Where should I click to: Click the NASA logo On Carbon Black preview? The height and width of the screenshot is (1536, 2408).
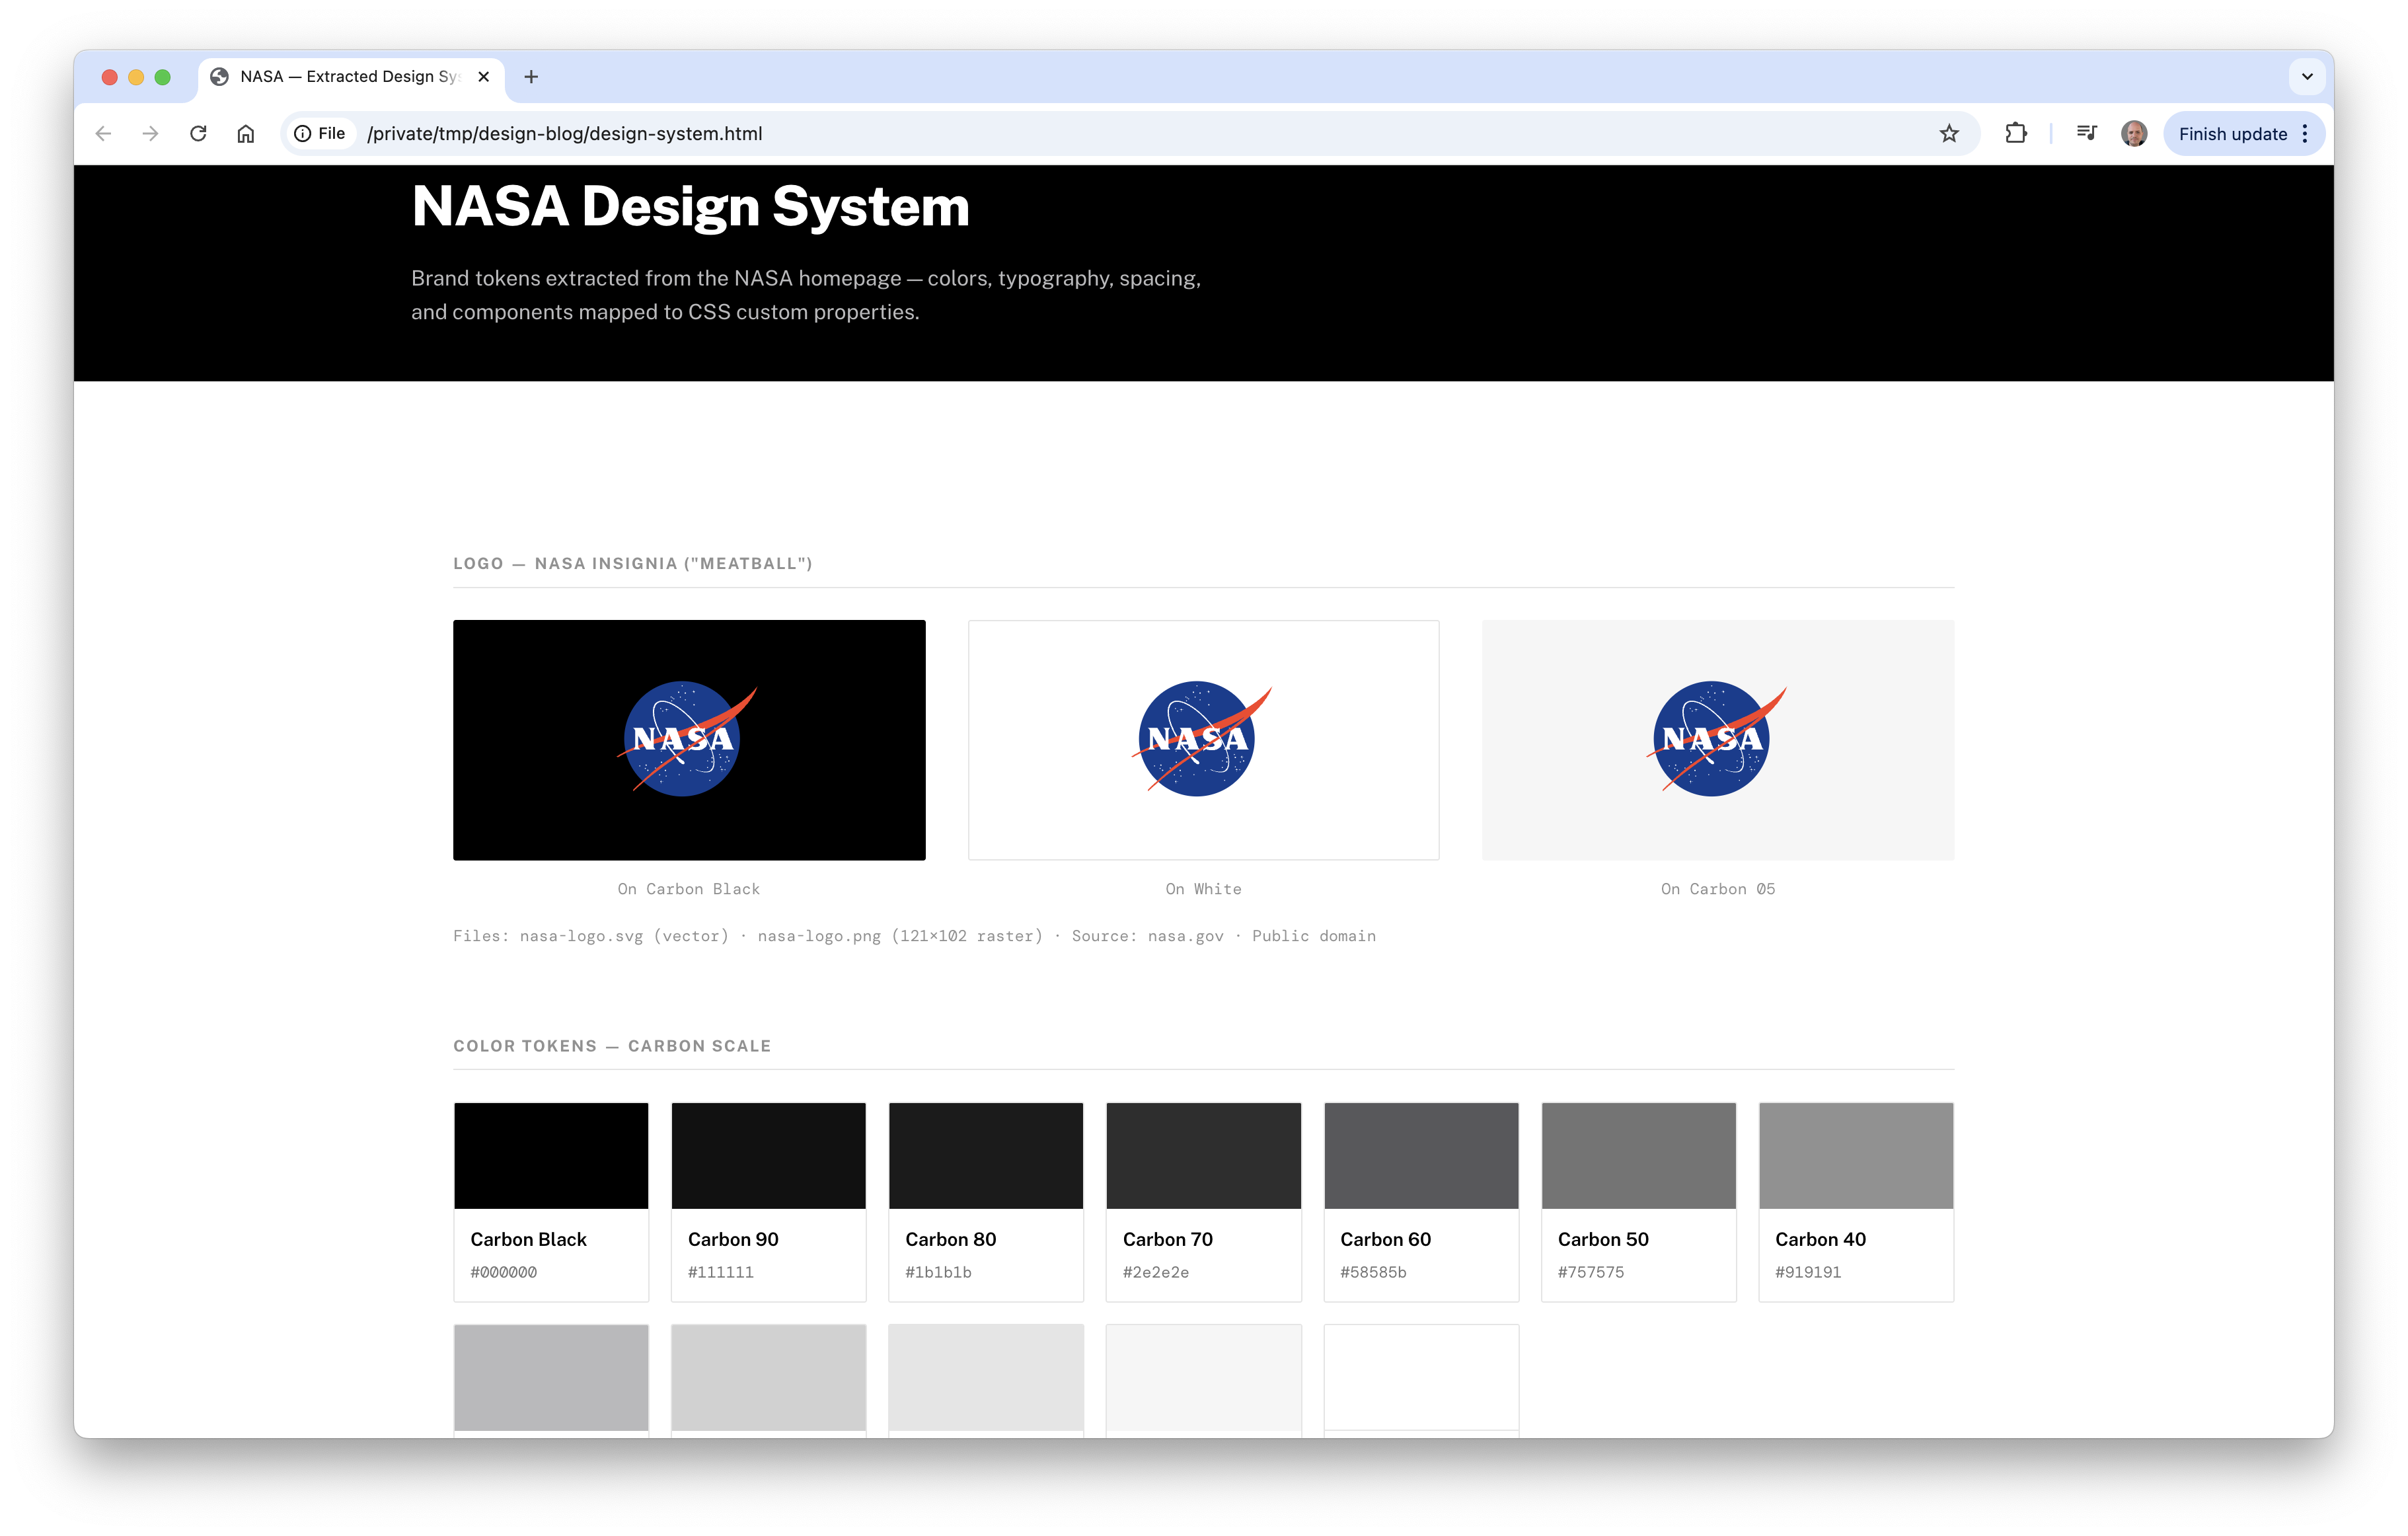(x=689, y=740)
